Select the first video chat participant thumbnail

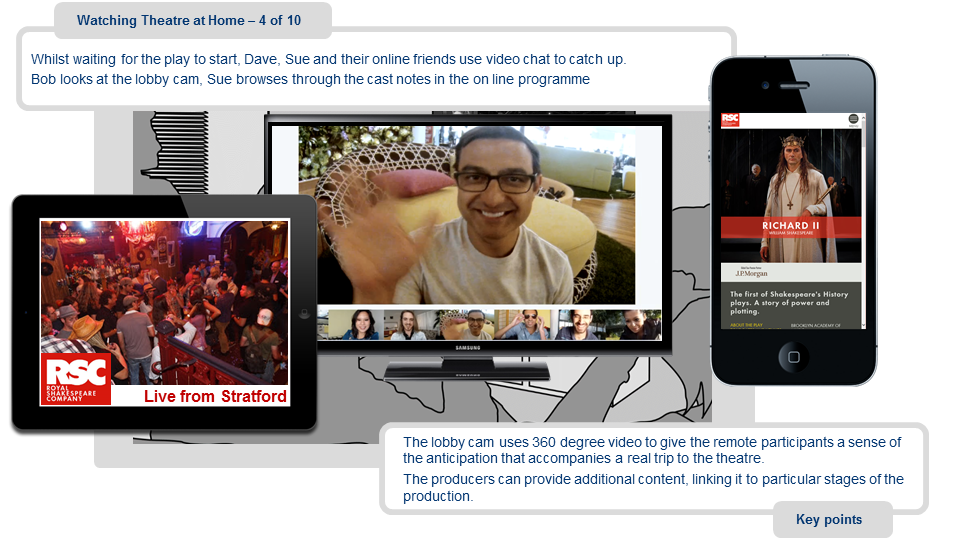[361, 325]
